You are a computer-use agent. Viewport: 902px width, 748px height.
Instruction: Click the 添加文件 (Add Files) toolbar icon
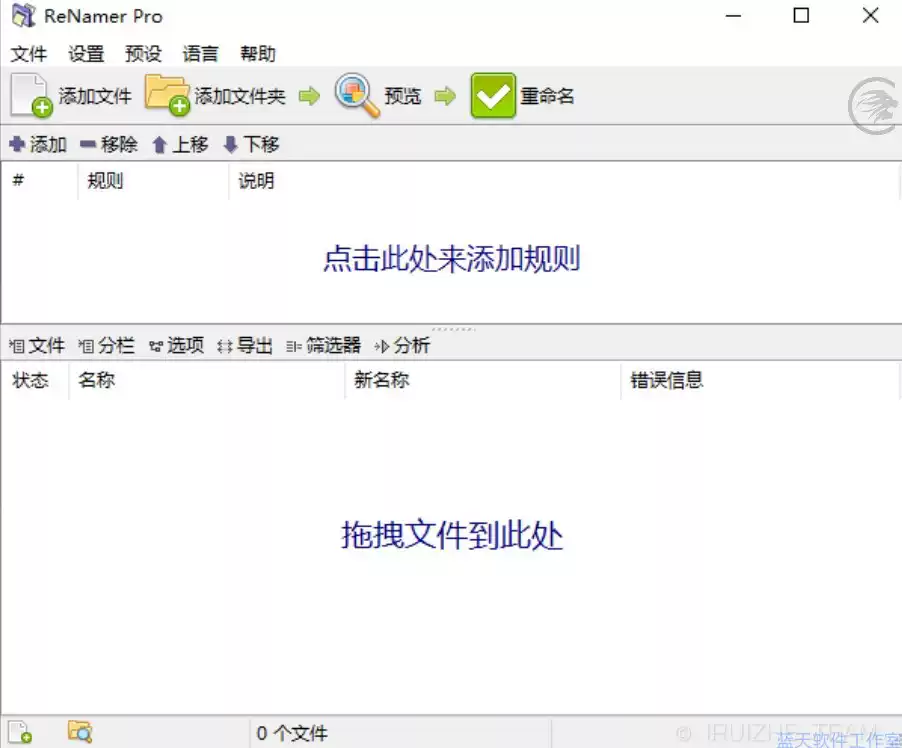30,95
